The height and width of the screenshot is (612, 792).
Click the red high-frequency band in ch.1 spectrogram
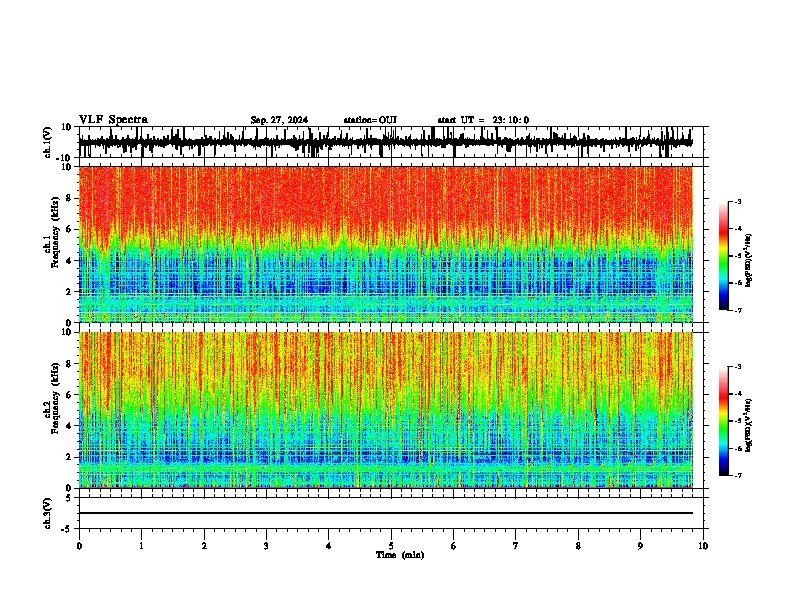click(385, 199)
